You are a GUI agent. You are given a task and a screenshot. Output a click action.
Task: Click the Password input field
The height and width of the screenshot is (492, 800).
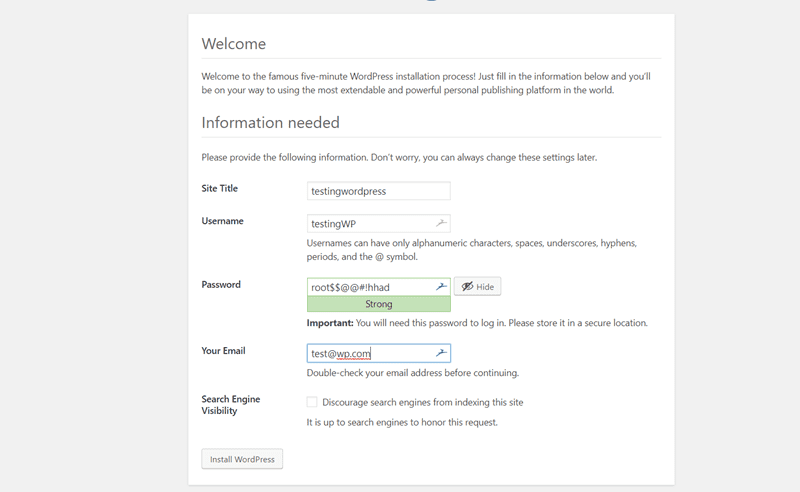[x=379, y=287]
